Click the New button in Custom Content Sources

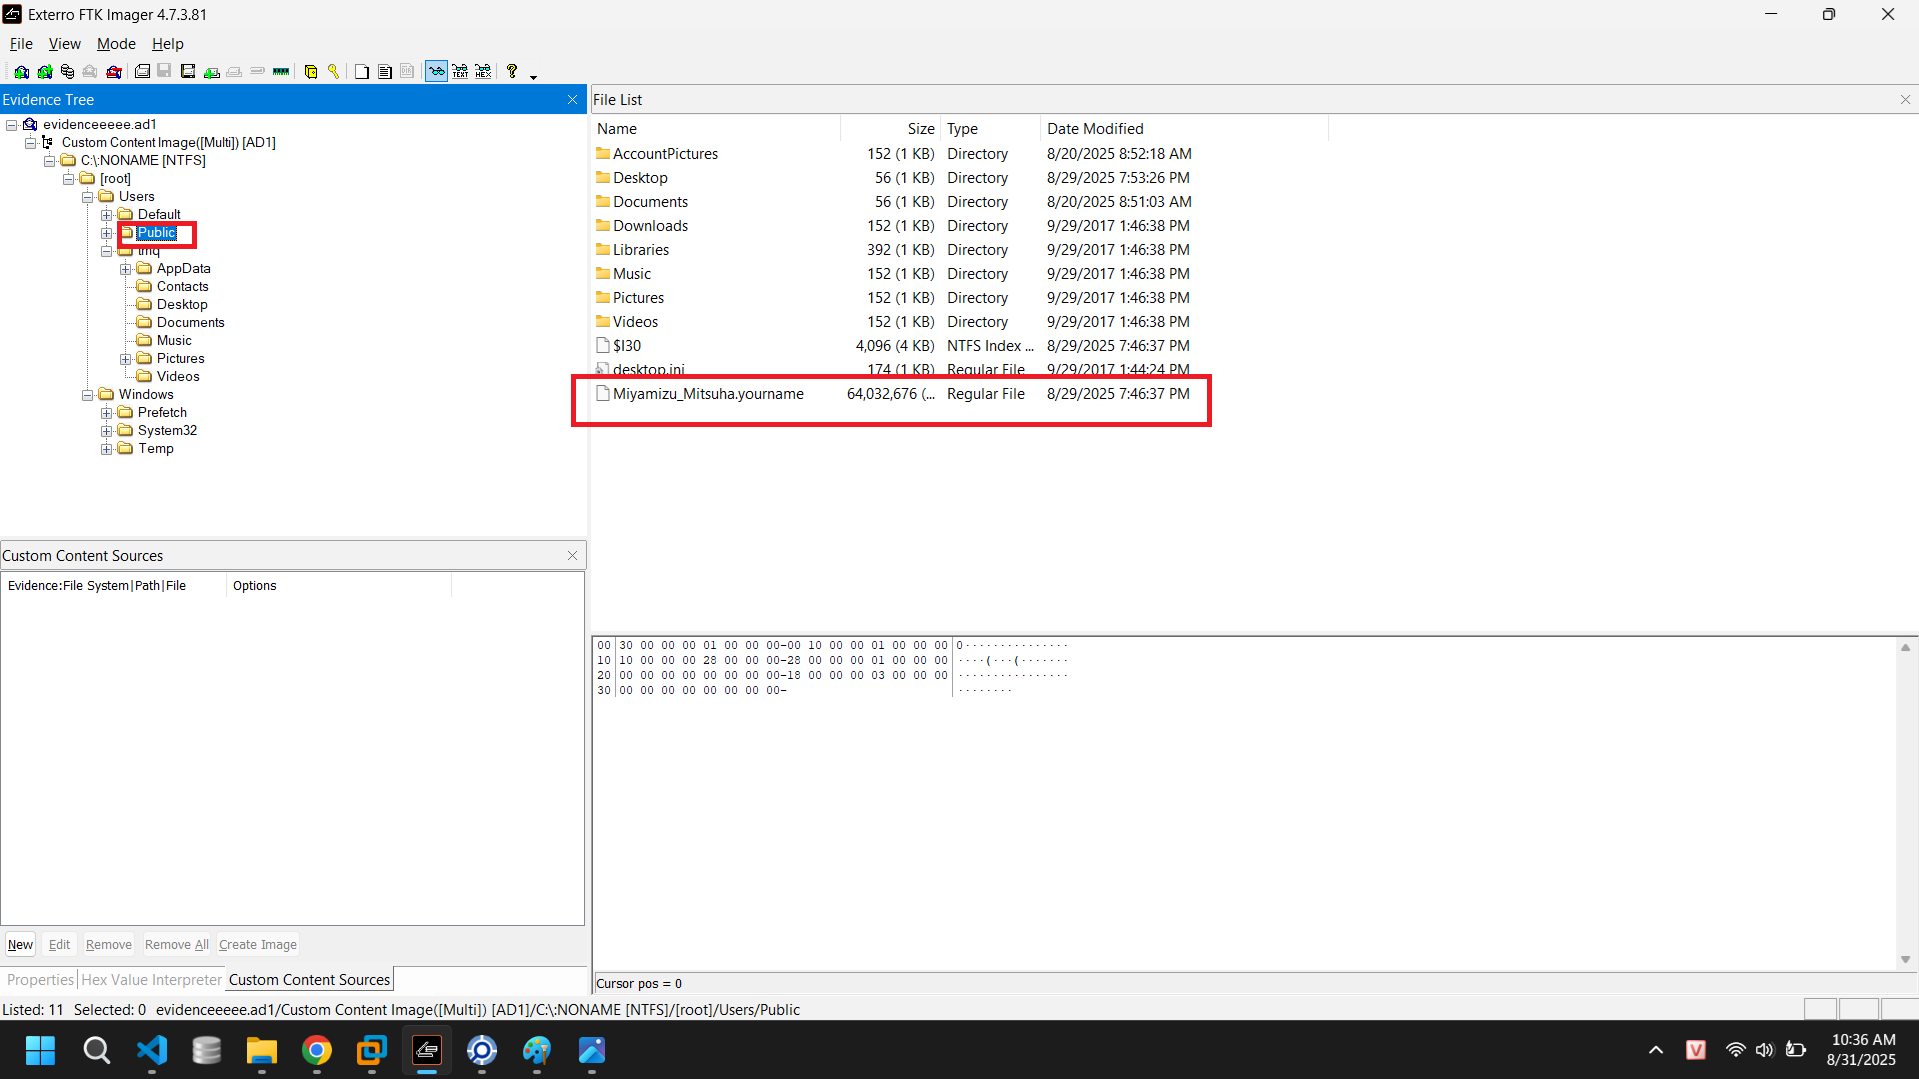click(x=20, y=945)
